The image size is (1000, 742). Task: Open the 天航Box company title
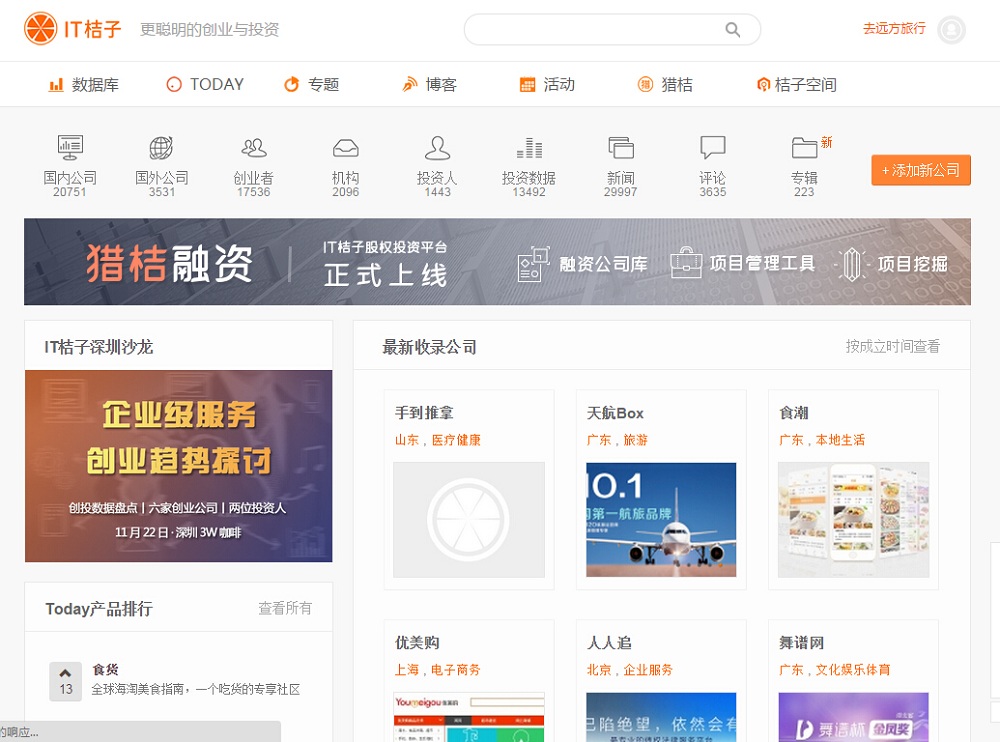(x=615, y=413)
